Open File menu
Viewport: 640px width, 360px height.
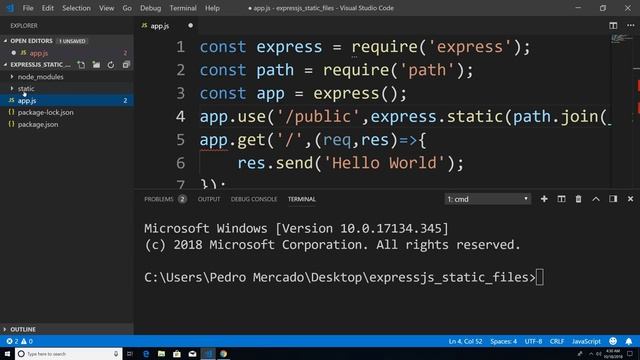28,8
